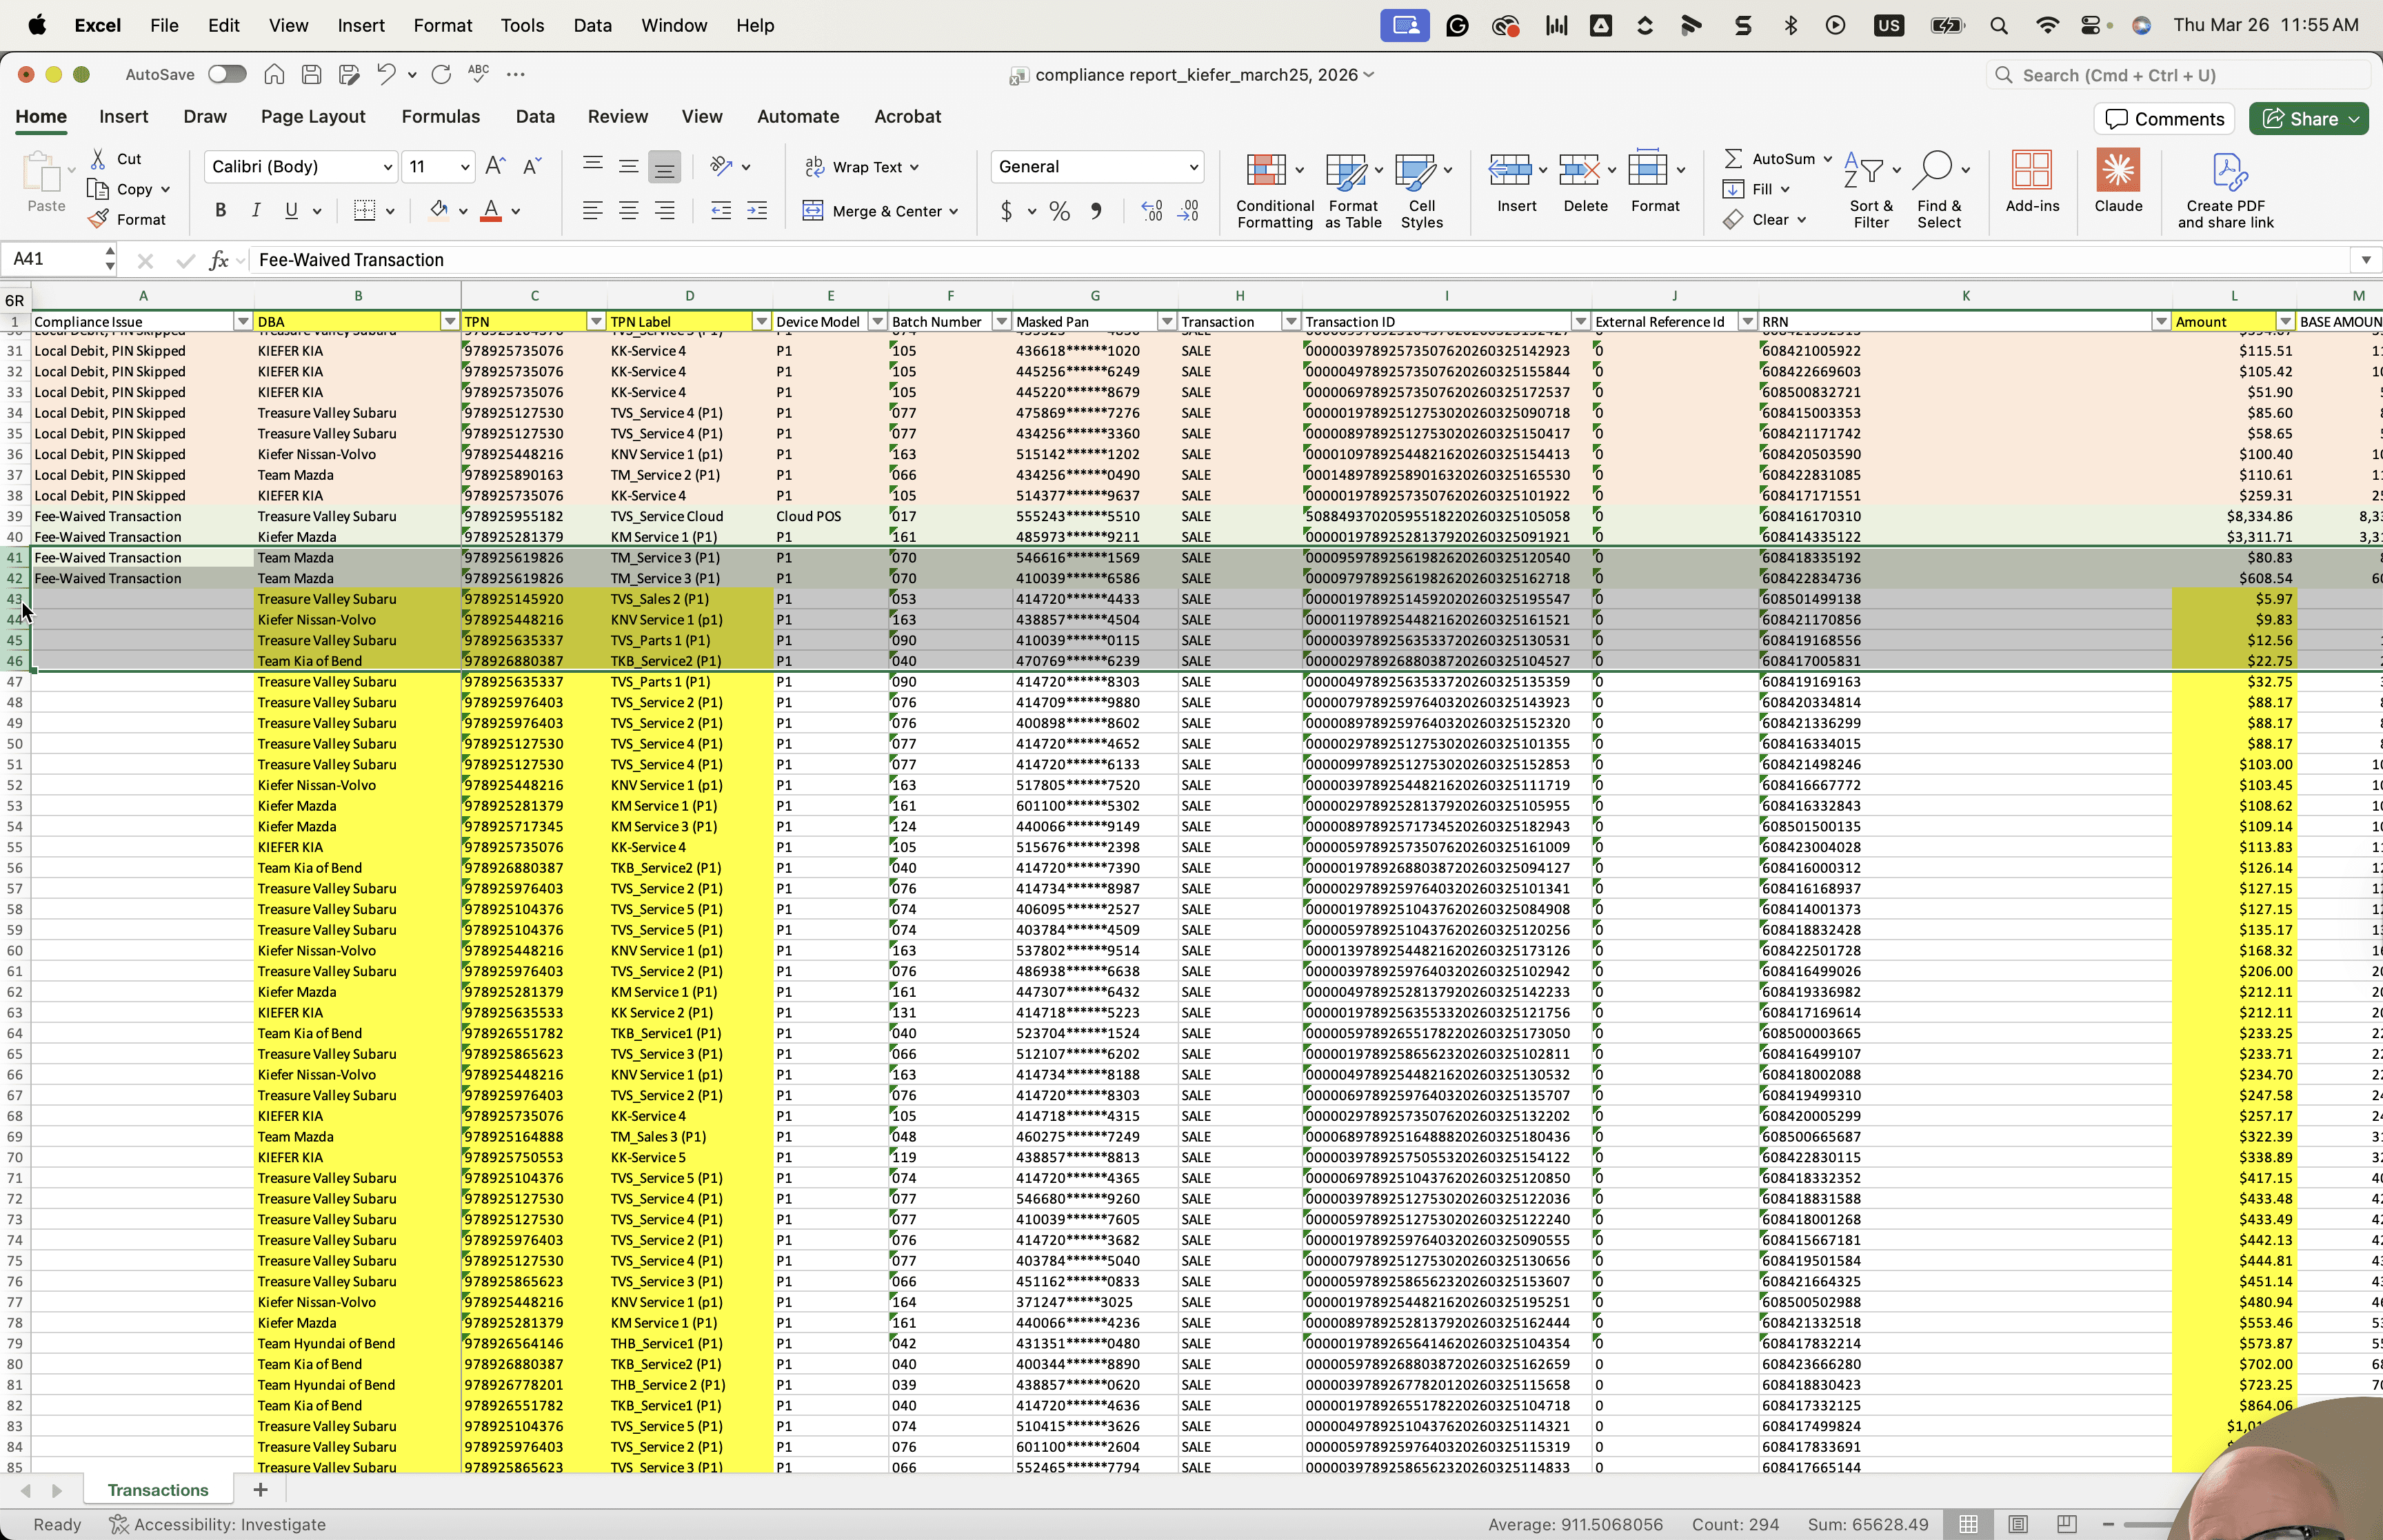This screenshot has height=1540, width=2383.
Task: Click the Comments button
Action: point(2165,118)
